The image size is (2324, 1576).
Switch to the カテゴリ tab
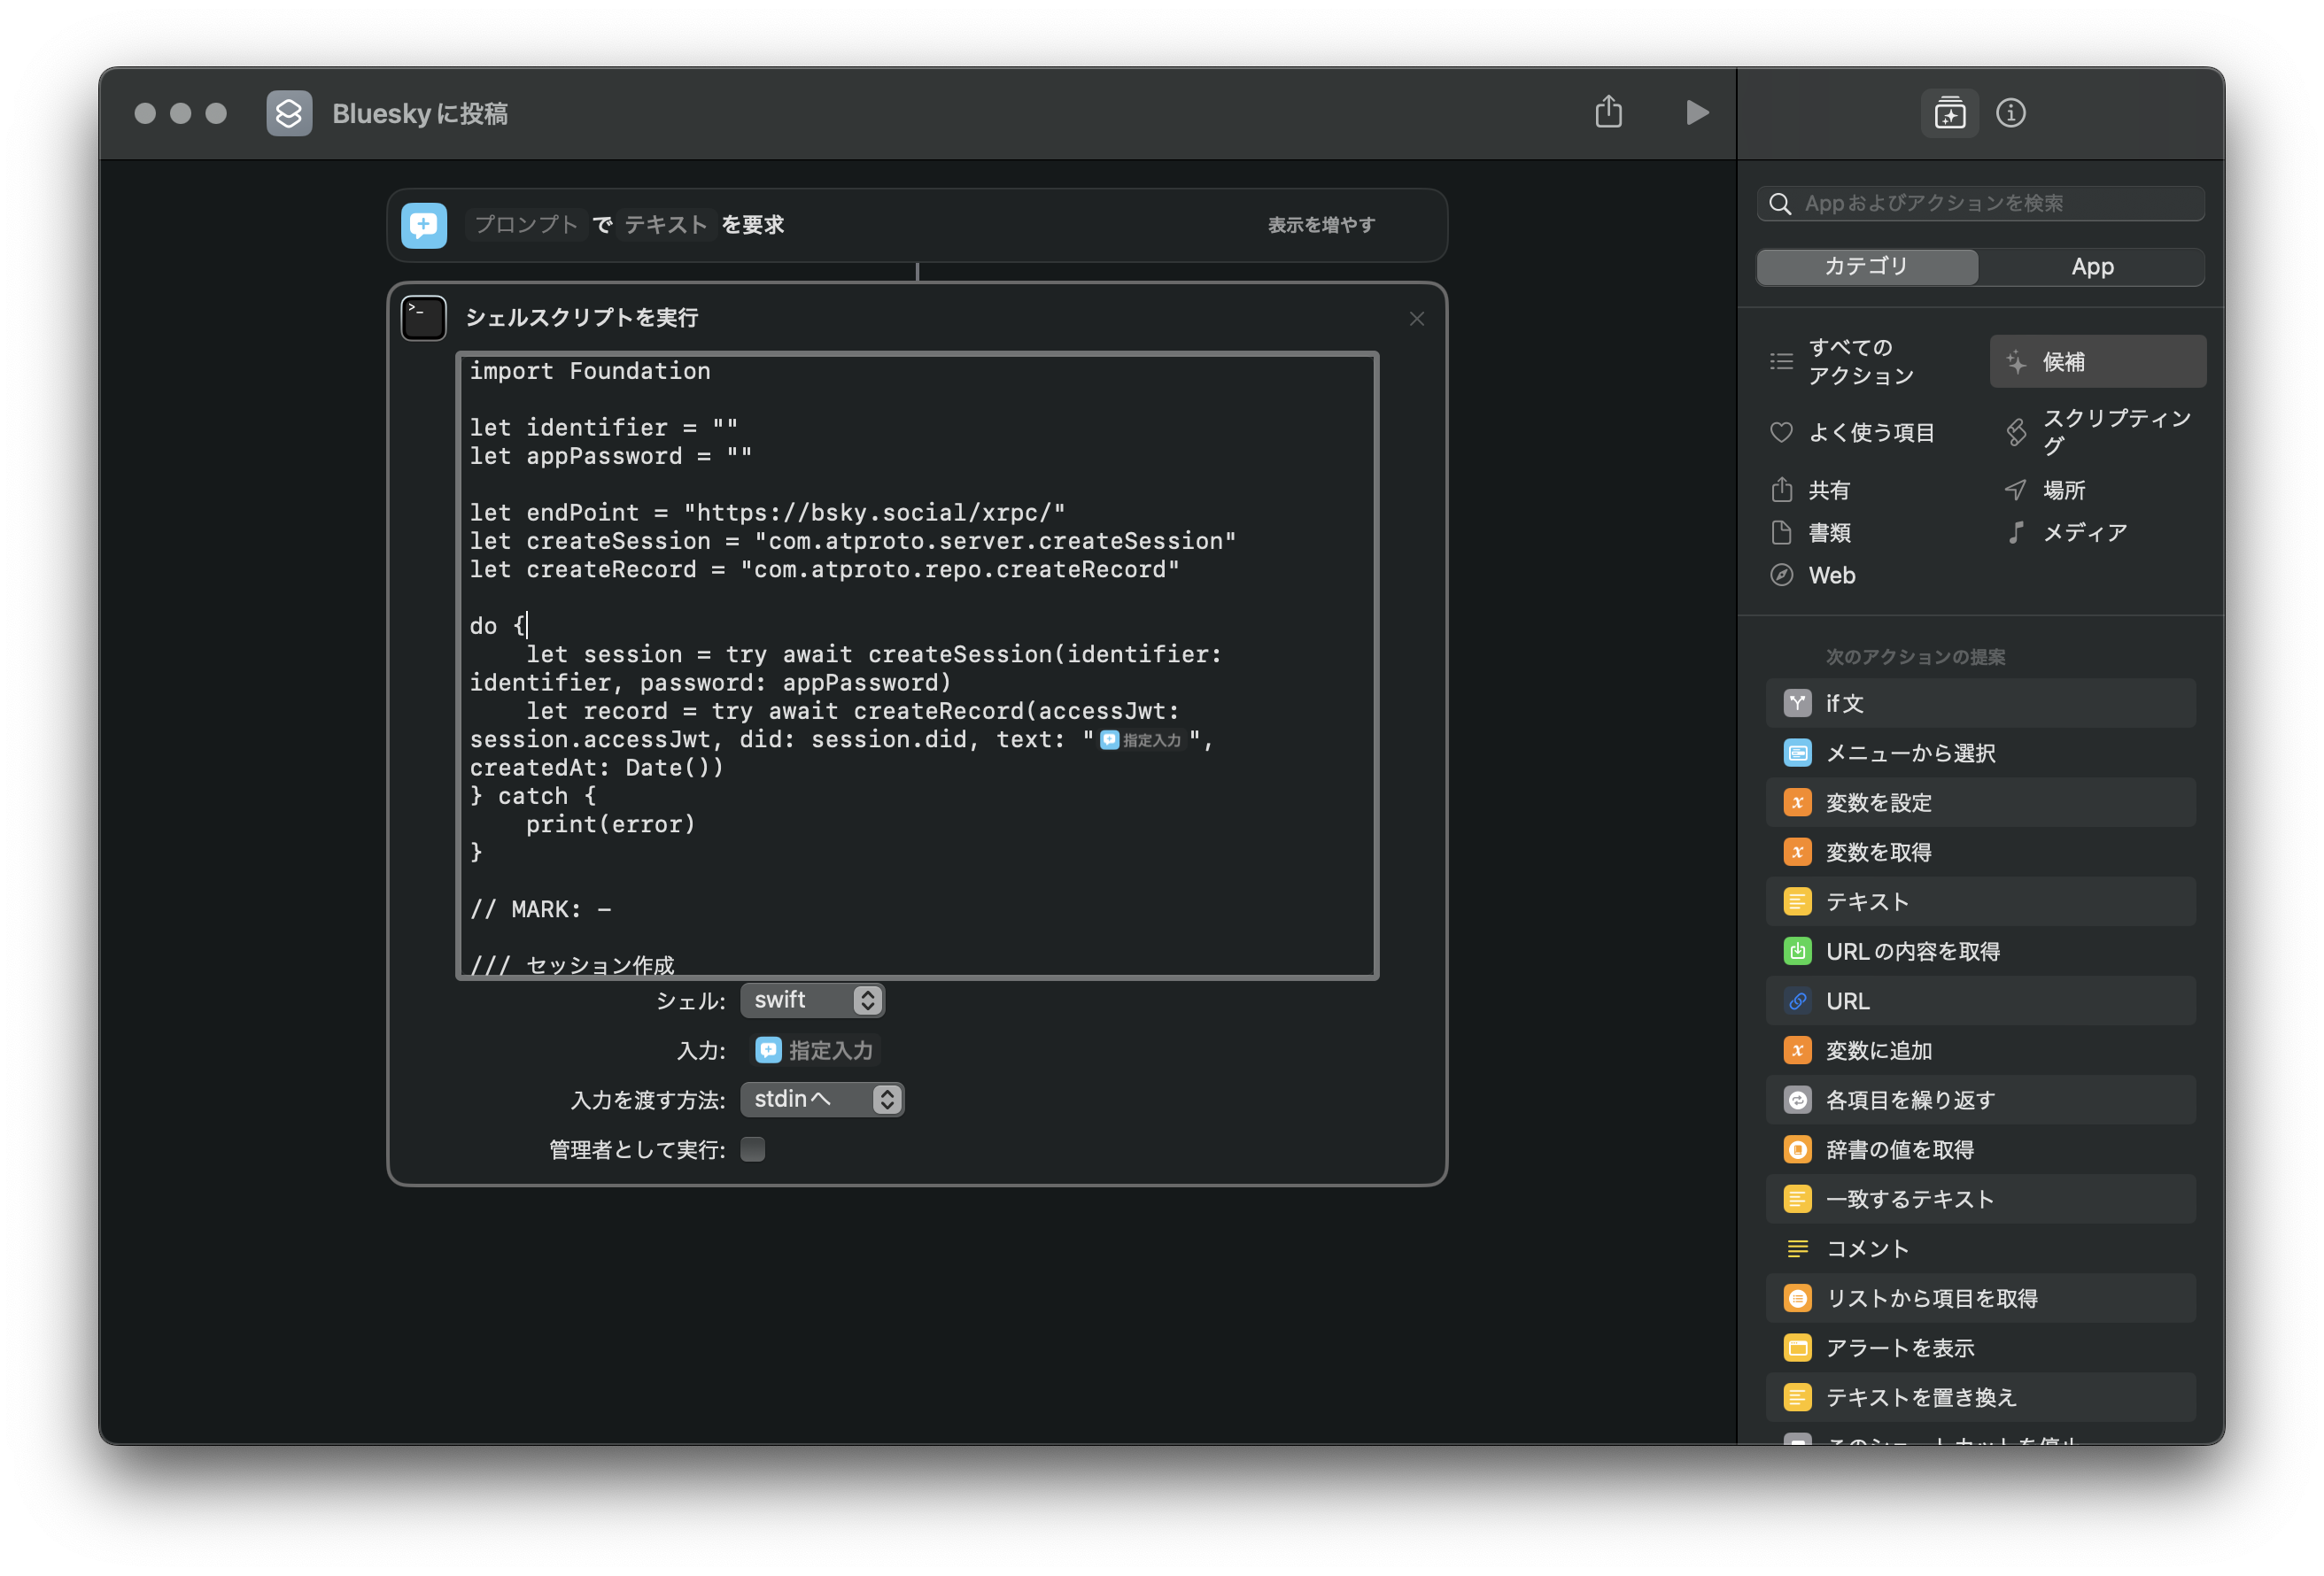(1866, 267)
